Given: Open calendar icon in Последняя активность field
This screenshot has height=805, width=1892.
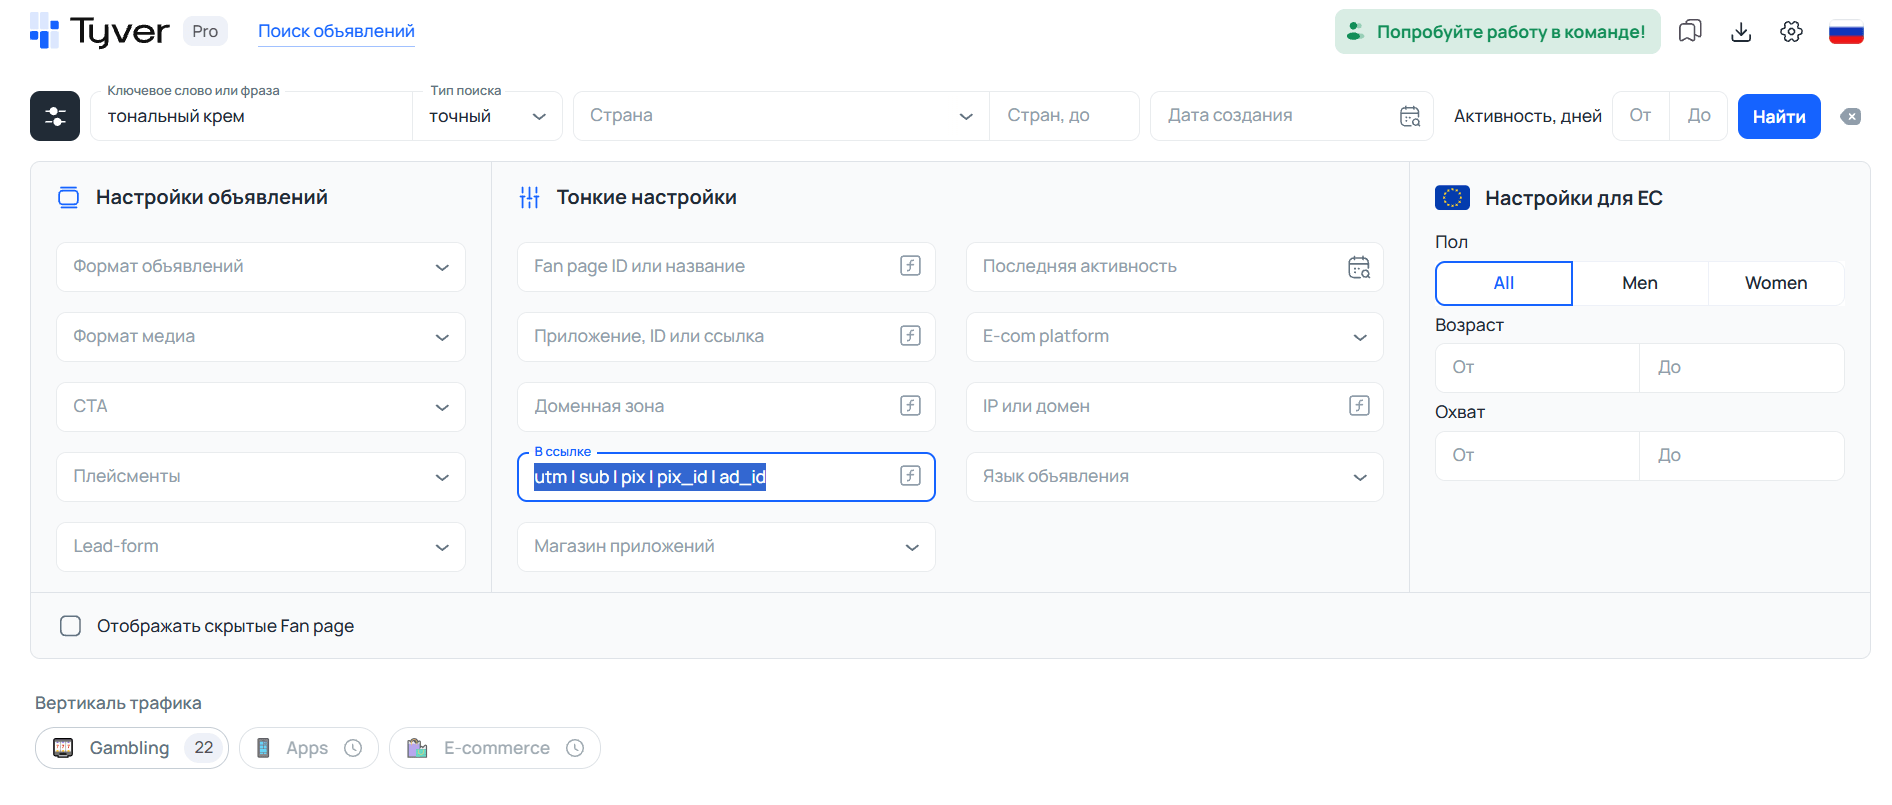Looking at the screenshot, I should pyautogui.click(x=1359, y=267).
